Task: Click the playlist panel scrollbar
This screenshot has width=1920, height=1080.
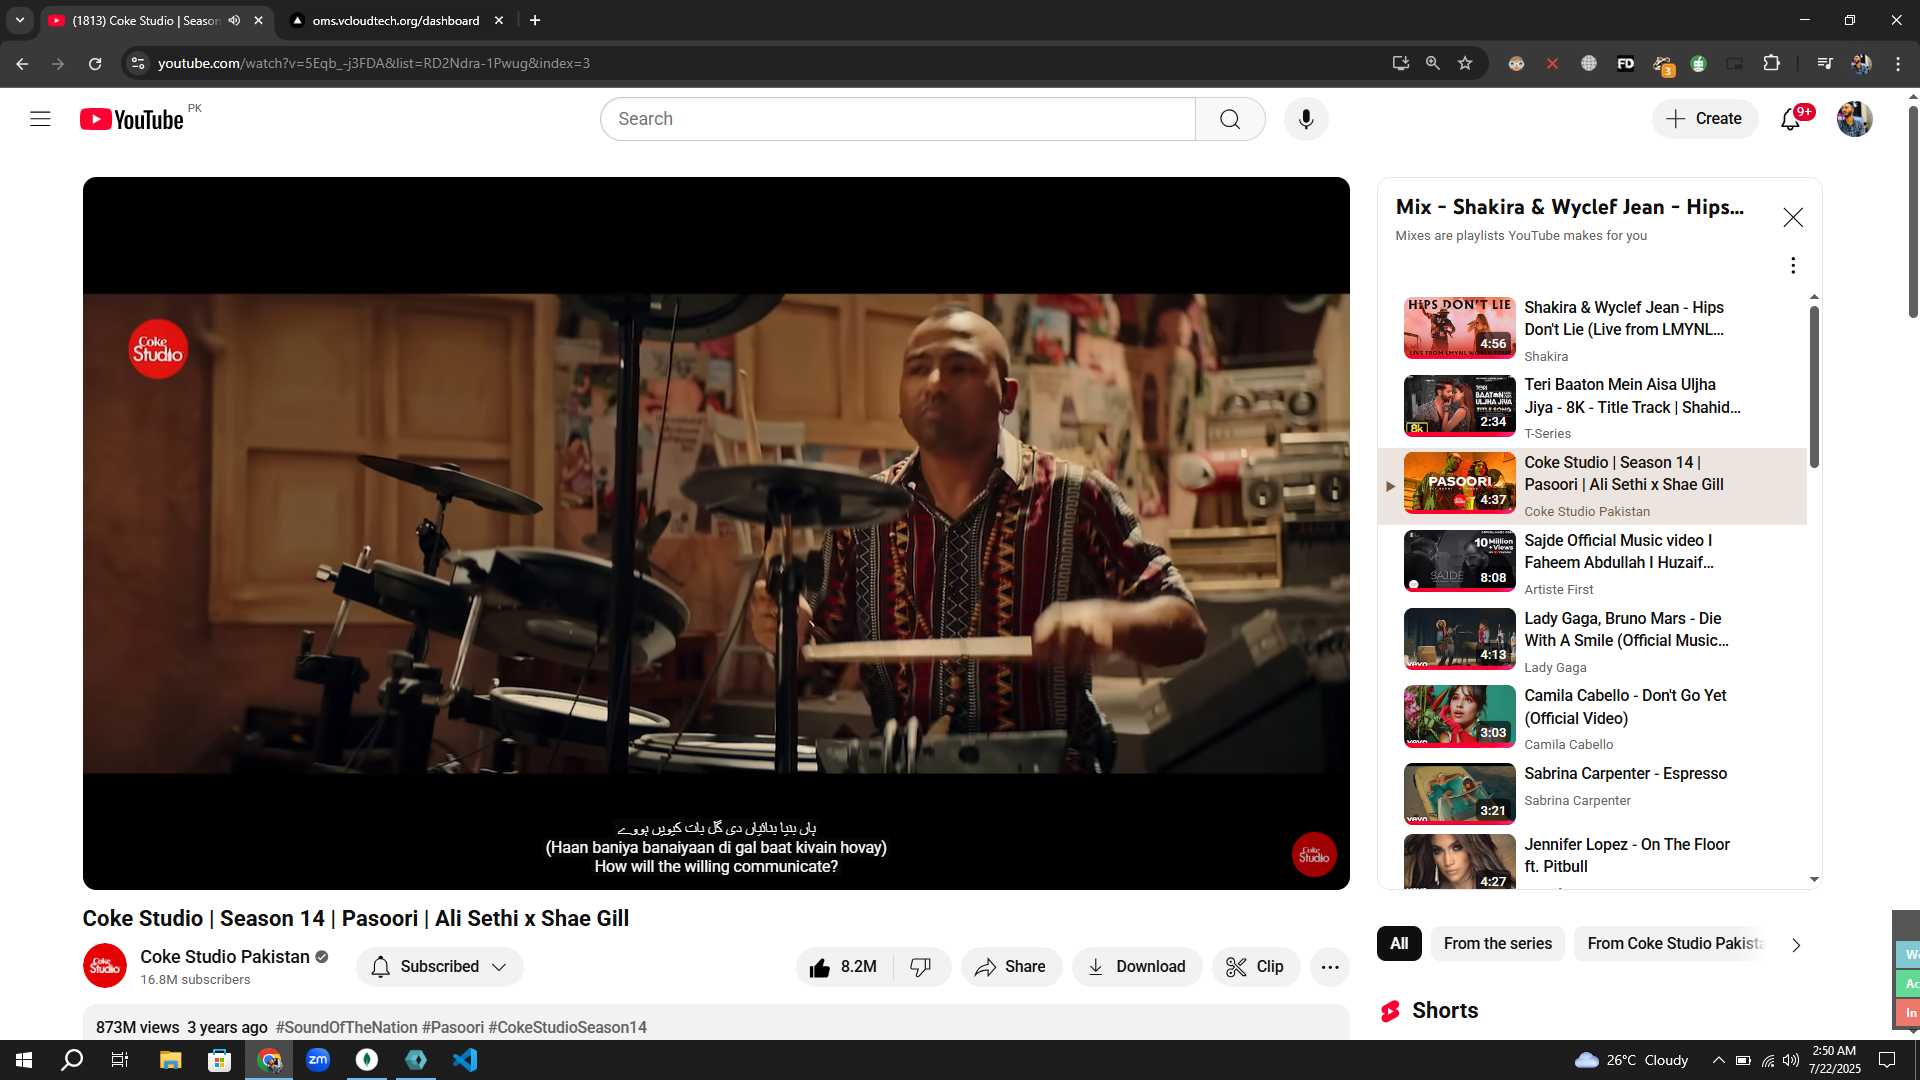Action: 1814,385
